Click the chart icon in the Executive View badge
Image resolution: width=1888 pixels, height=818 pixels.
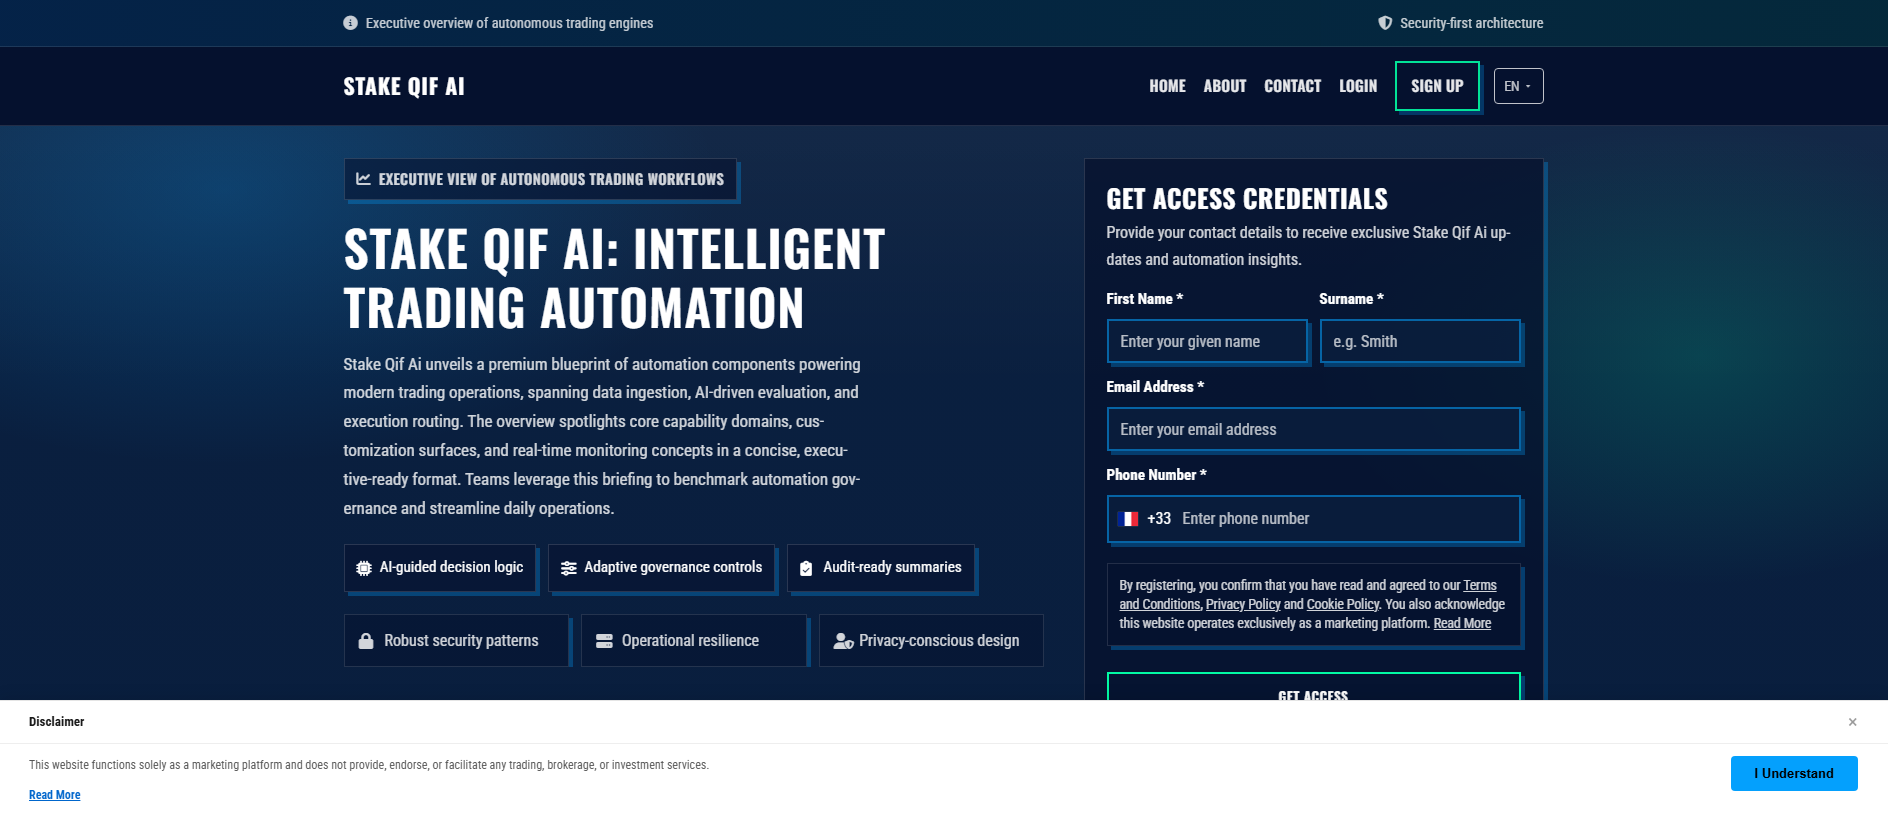tap(363, 179)
